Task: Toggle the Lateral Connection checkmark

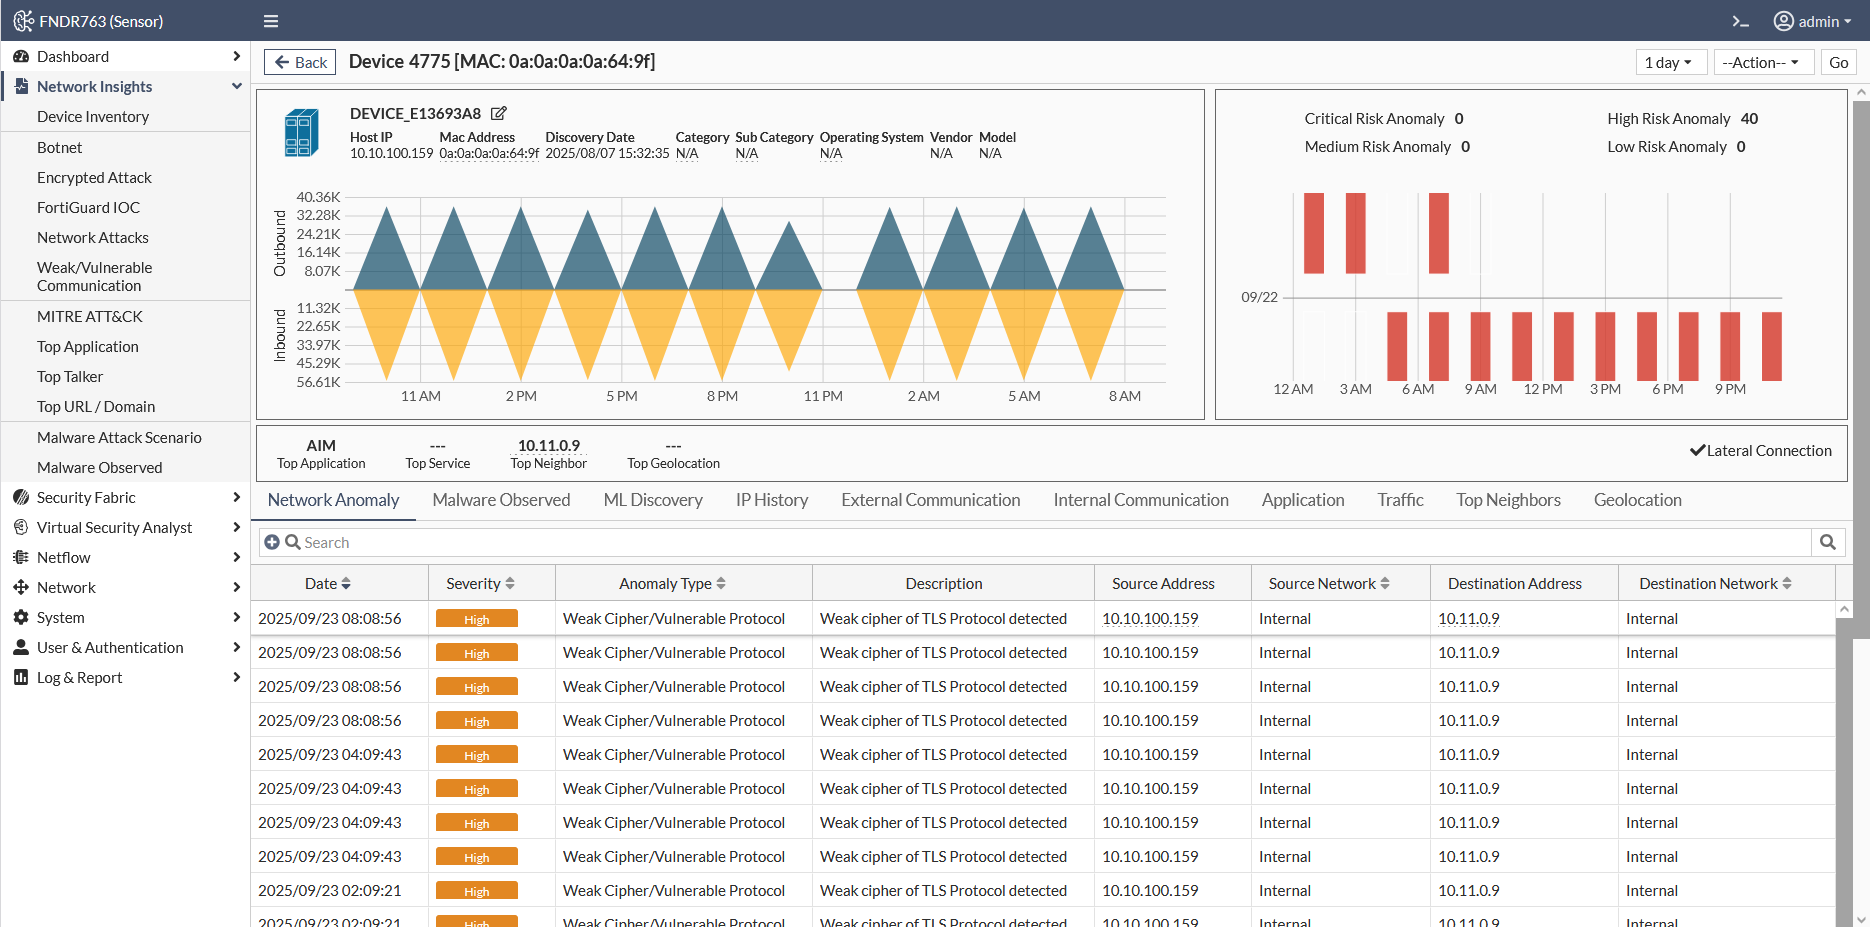Action: click(1697, 451)
